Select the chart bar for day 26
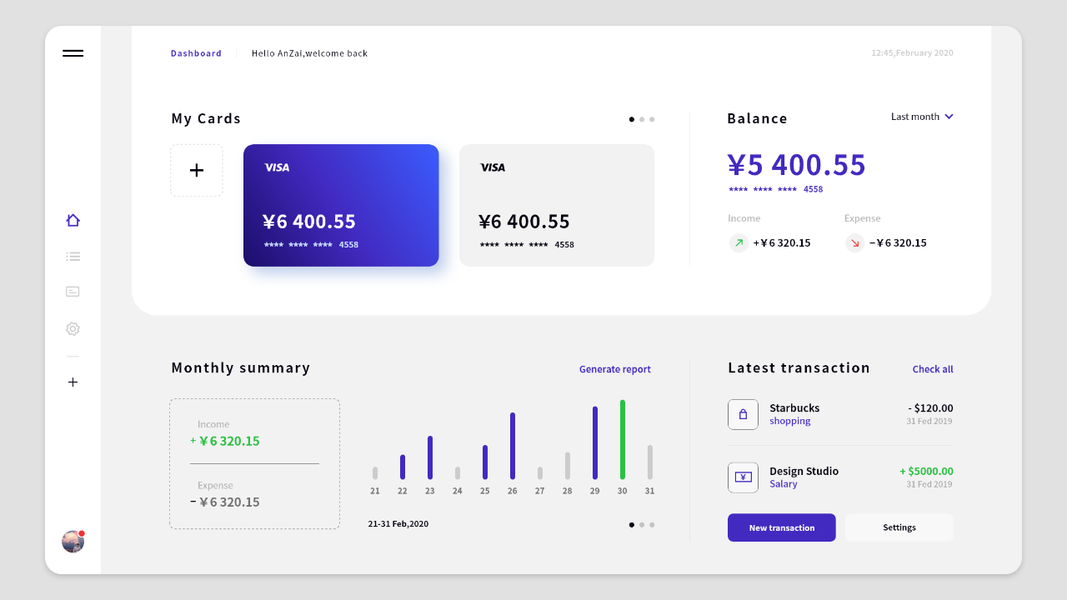Viewport: 1067px width, 600px height. (x=512, y=446)
